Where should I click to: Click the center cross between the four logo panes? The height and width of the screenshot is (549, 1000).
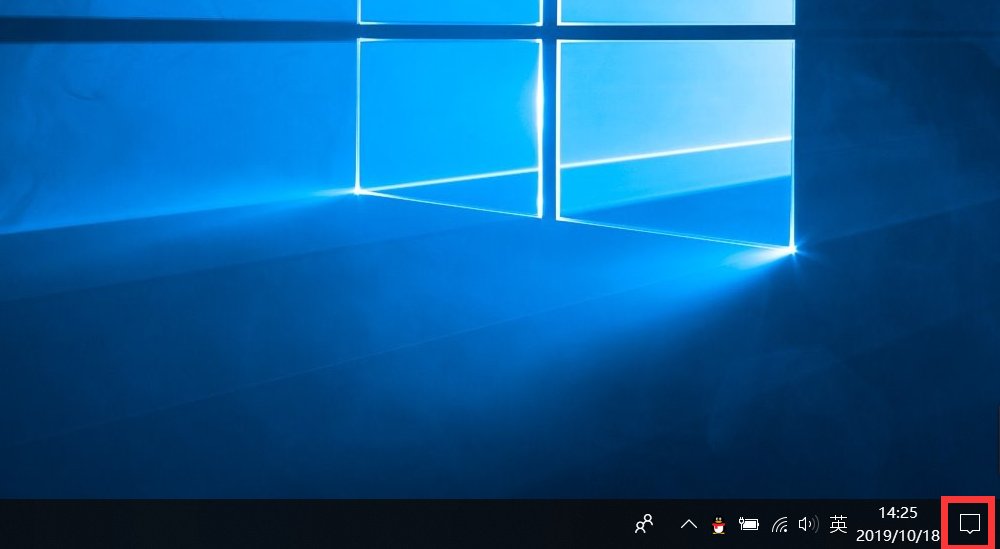point(549,32)
